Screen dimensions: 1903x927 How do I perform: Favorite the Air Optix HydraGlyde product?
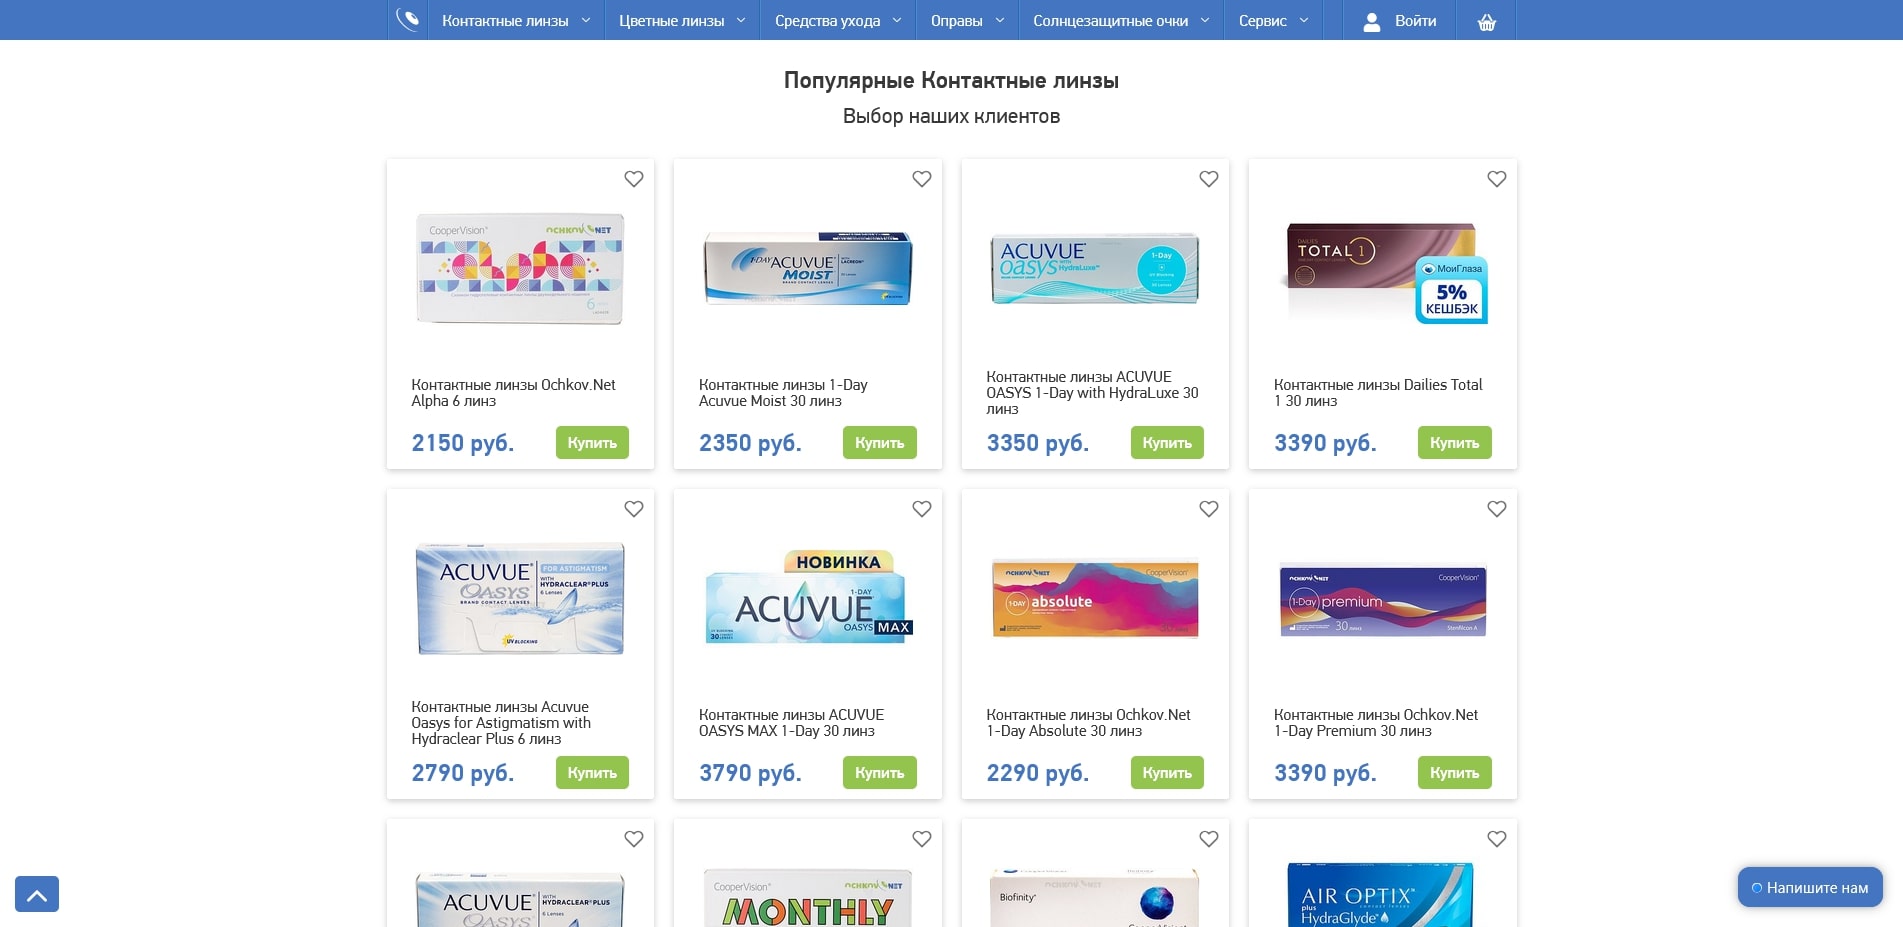1497,839
